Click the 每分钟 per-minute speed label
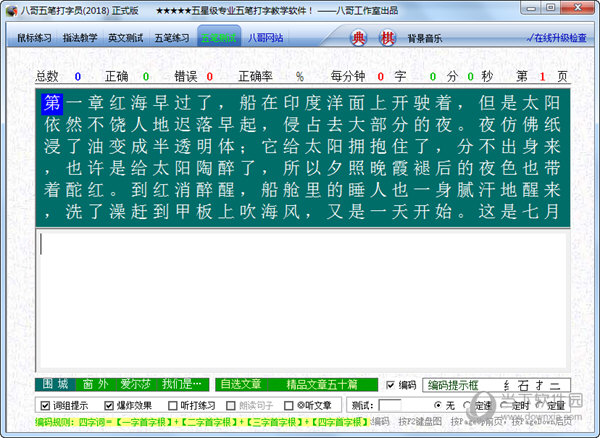 (348, 77)
